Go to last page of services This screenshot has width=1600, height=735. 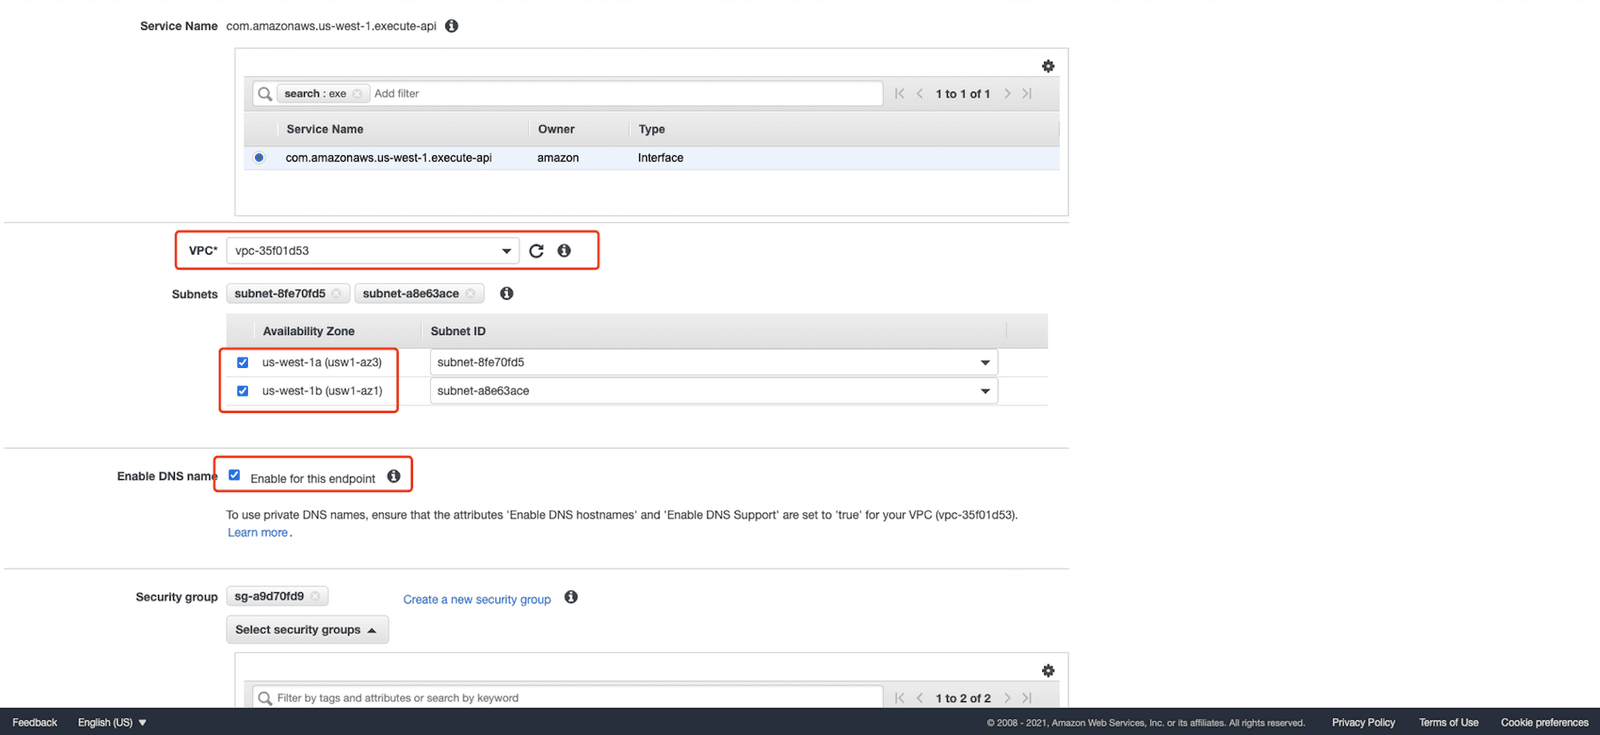[1027, 94]
